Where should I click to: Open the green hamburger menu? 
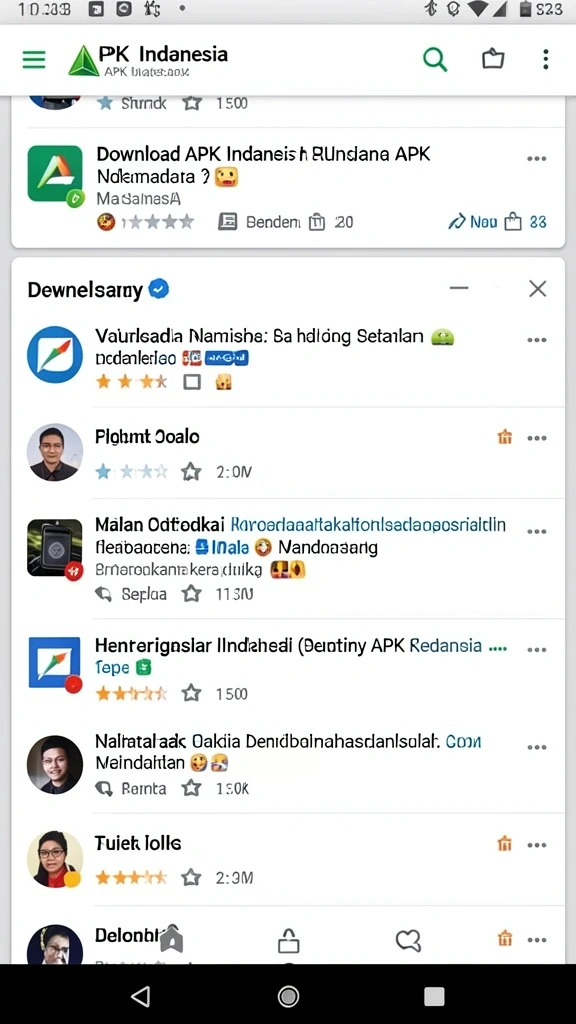[34, 60]
